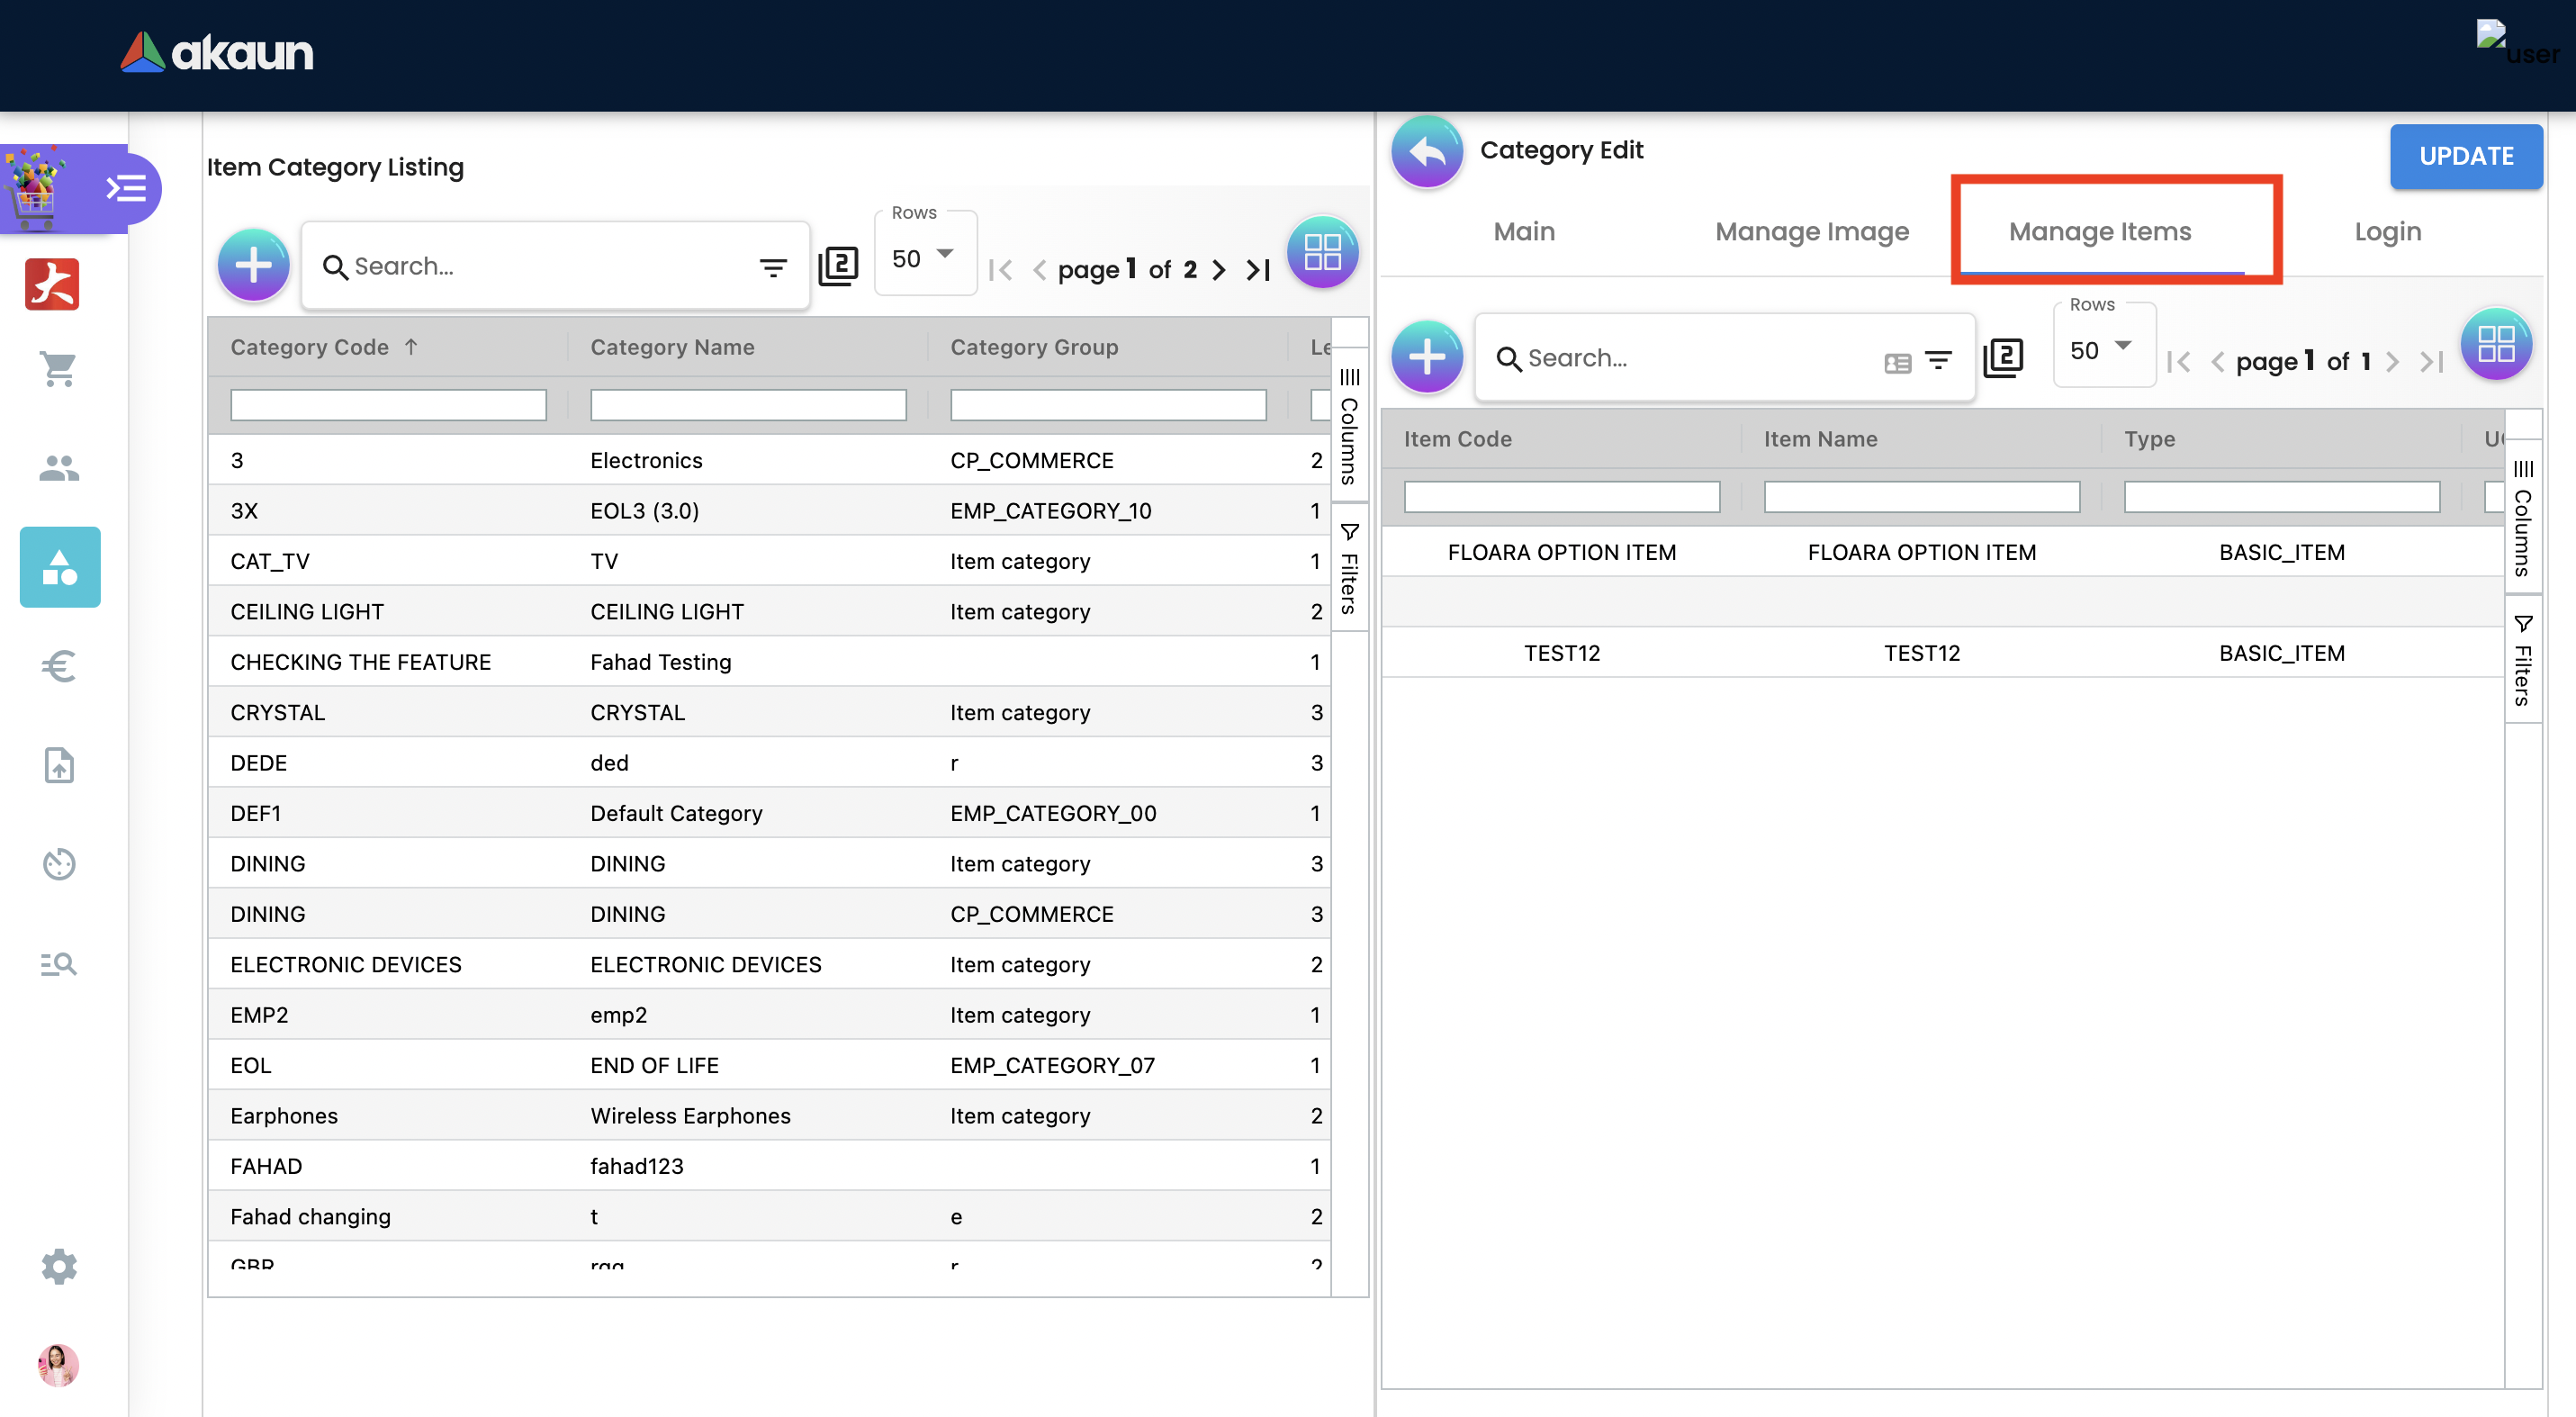Click the shopping cart sidebar icon

point(58,369)
